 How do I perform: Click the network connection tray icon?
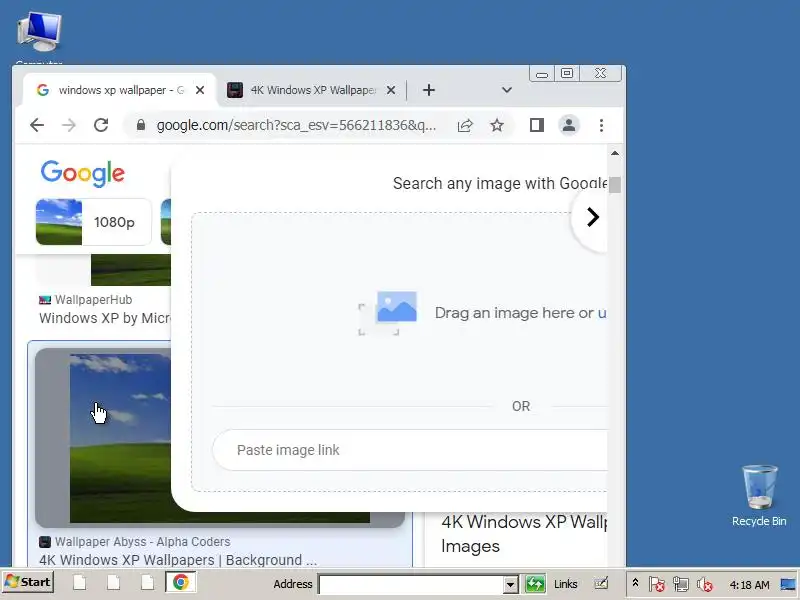[x=681, y=584]
